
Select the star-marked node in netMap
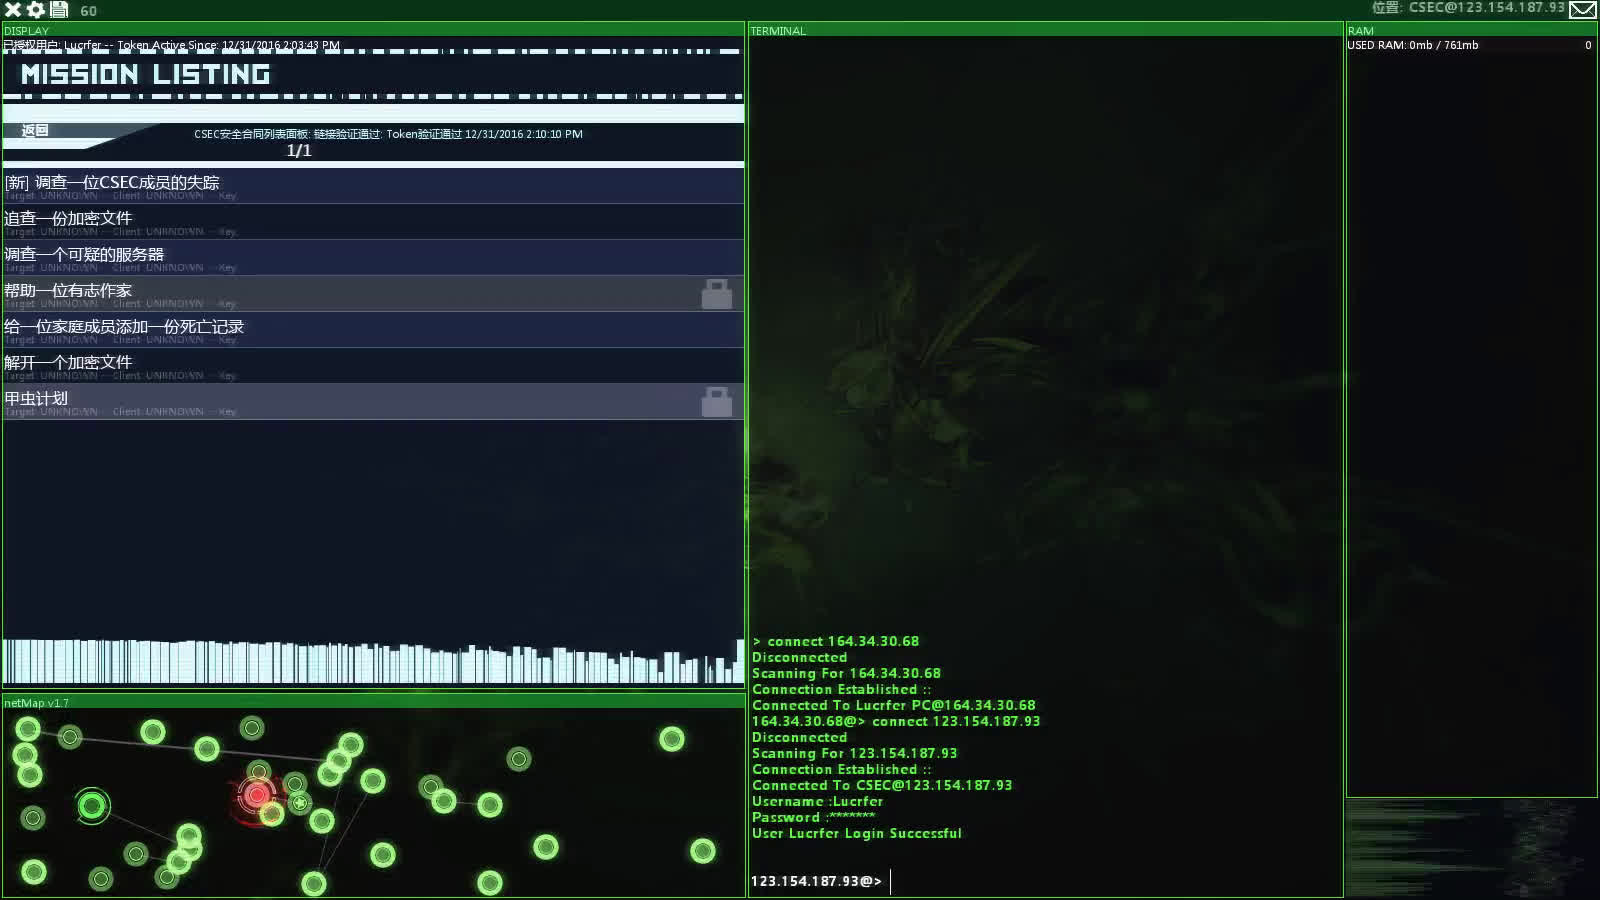299,802
